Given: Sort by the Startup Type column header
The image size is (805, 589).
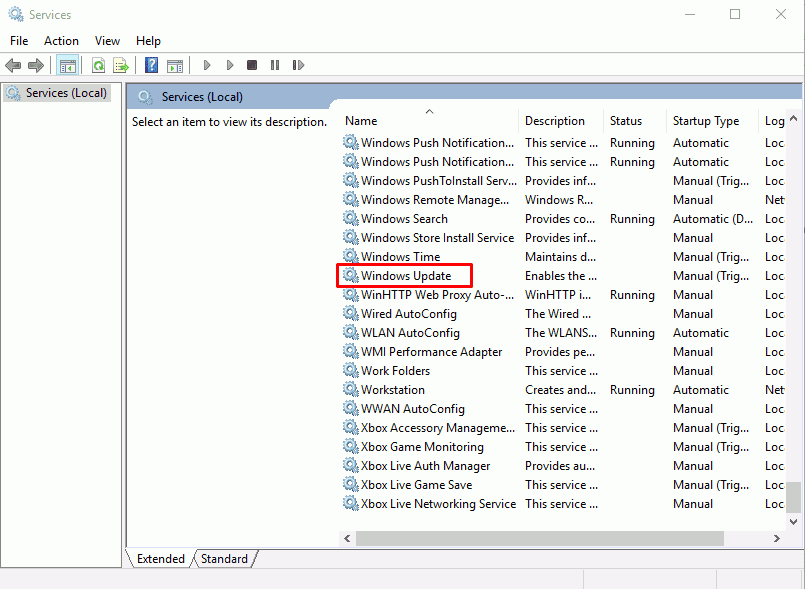Looking at the screenshot, I should click(x=713, y=121).
